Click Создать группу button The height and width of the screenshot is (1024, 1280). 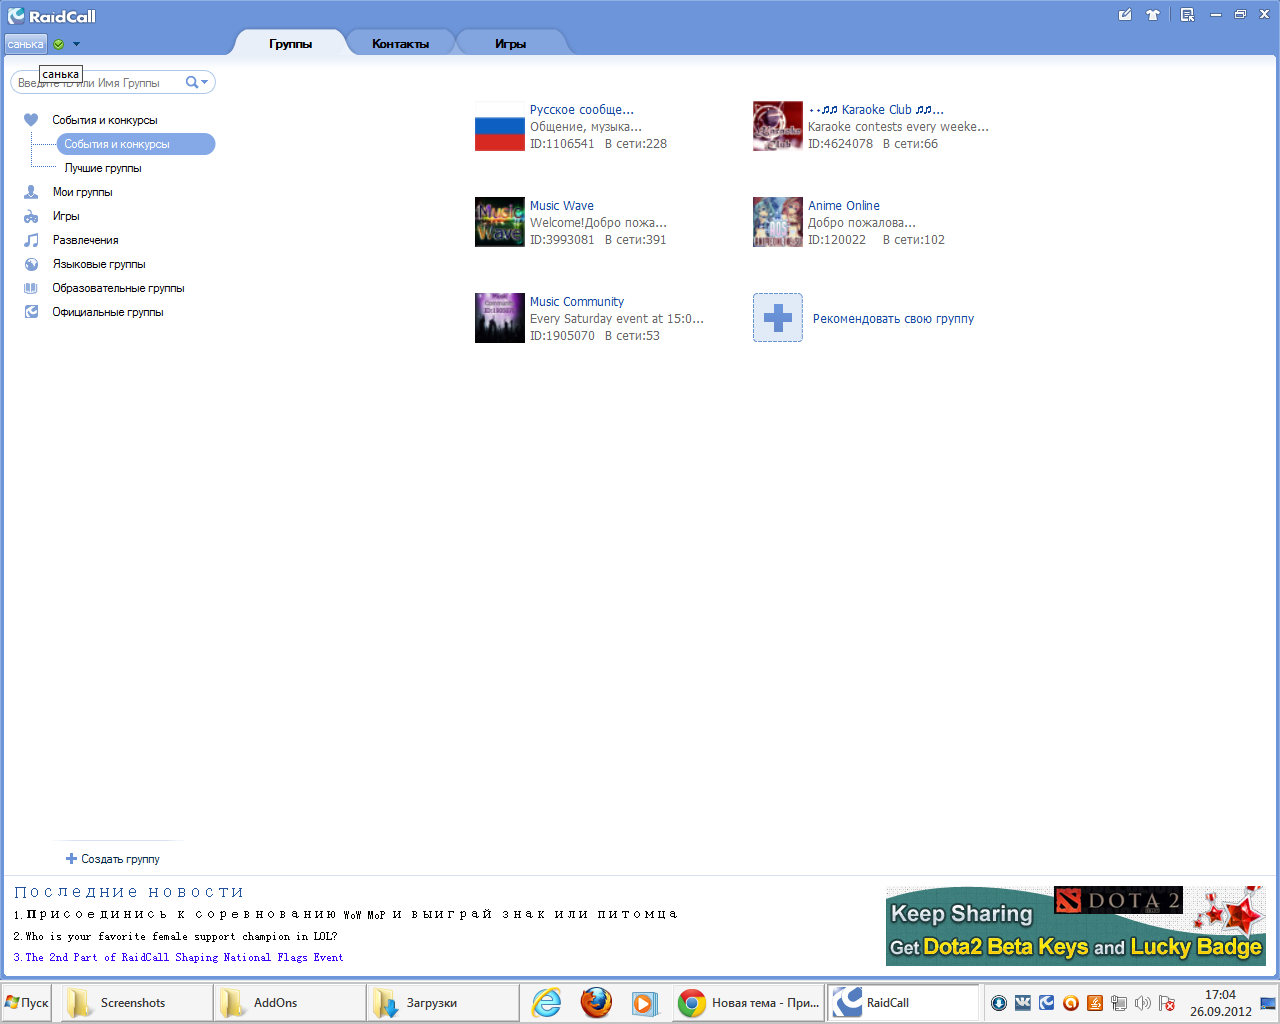click(x=113, y=859)
